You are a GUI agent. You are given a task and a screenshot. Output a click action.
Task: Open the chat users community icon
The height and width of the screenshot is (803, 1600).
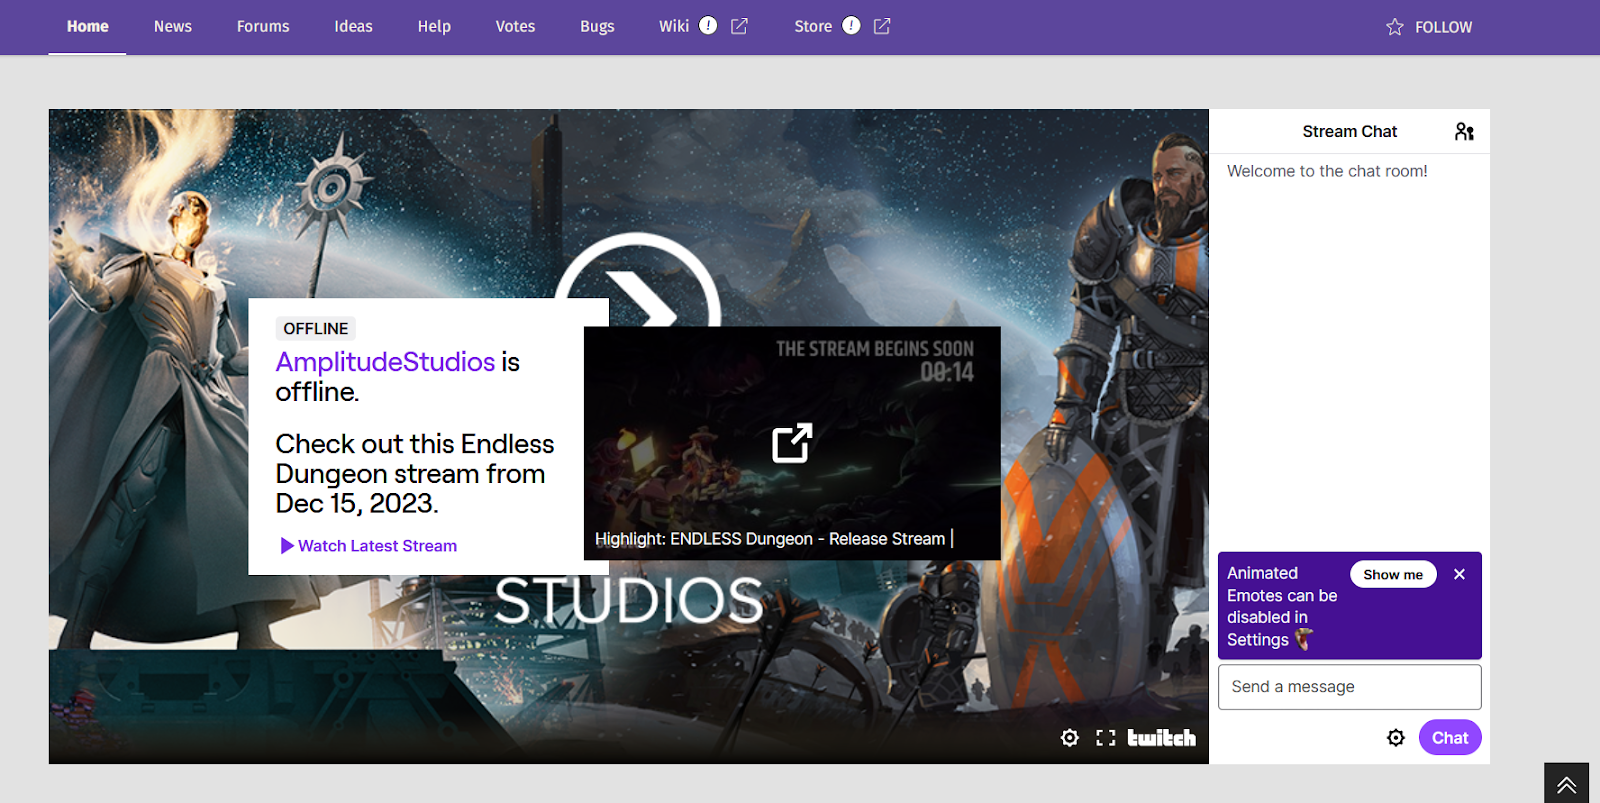point(1464,132)
